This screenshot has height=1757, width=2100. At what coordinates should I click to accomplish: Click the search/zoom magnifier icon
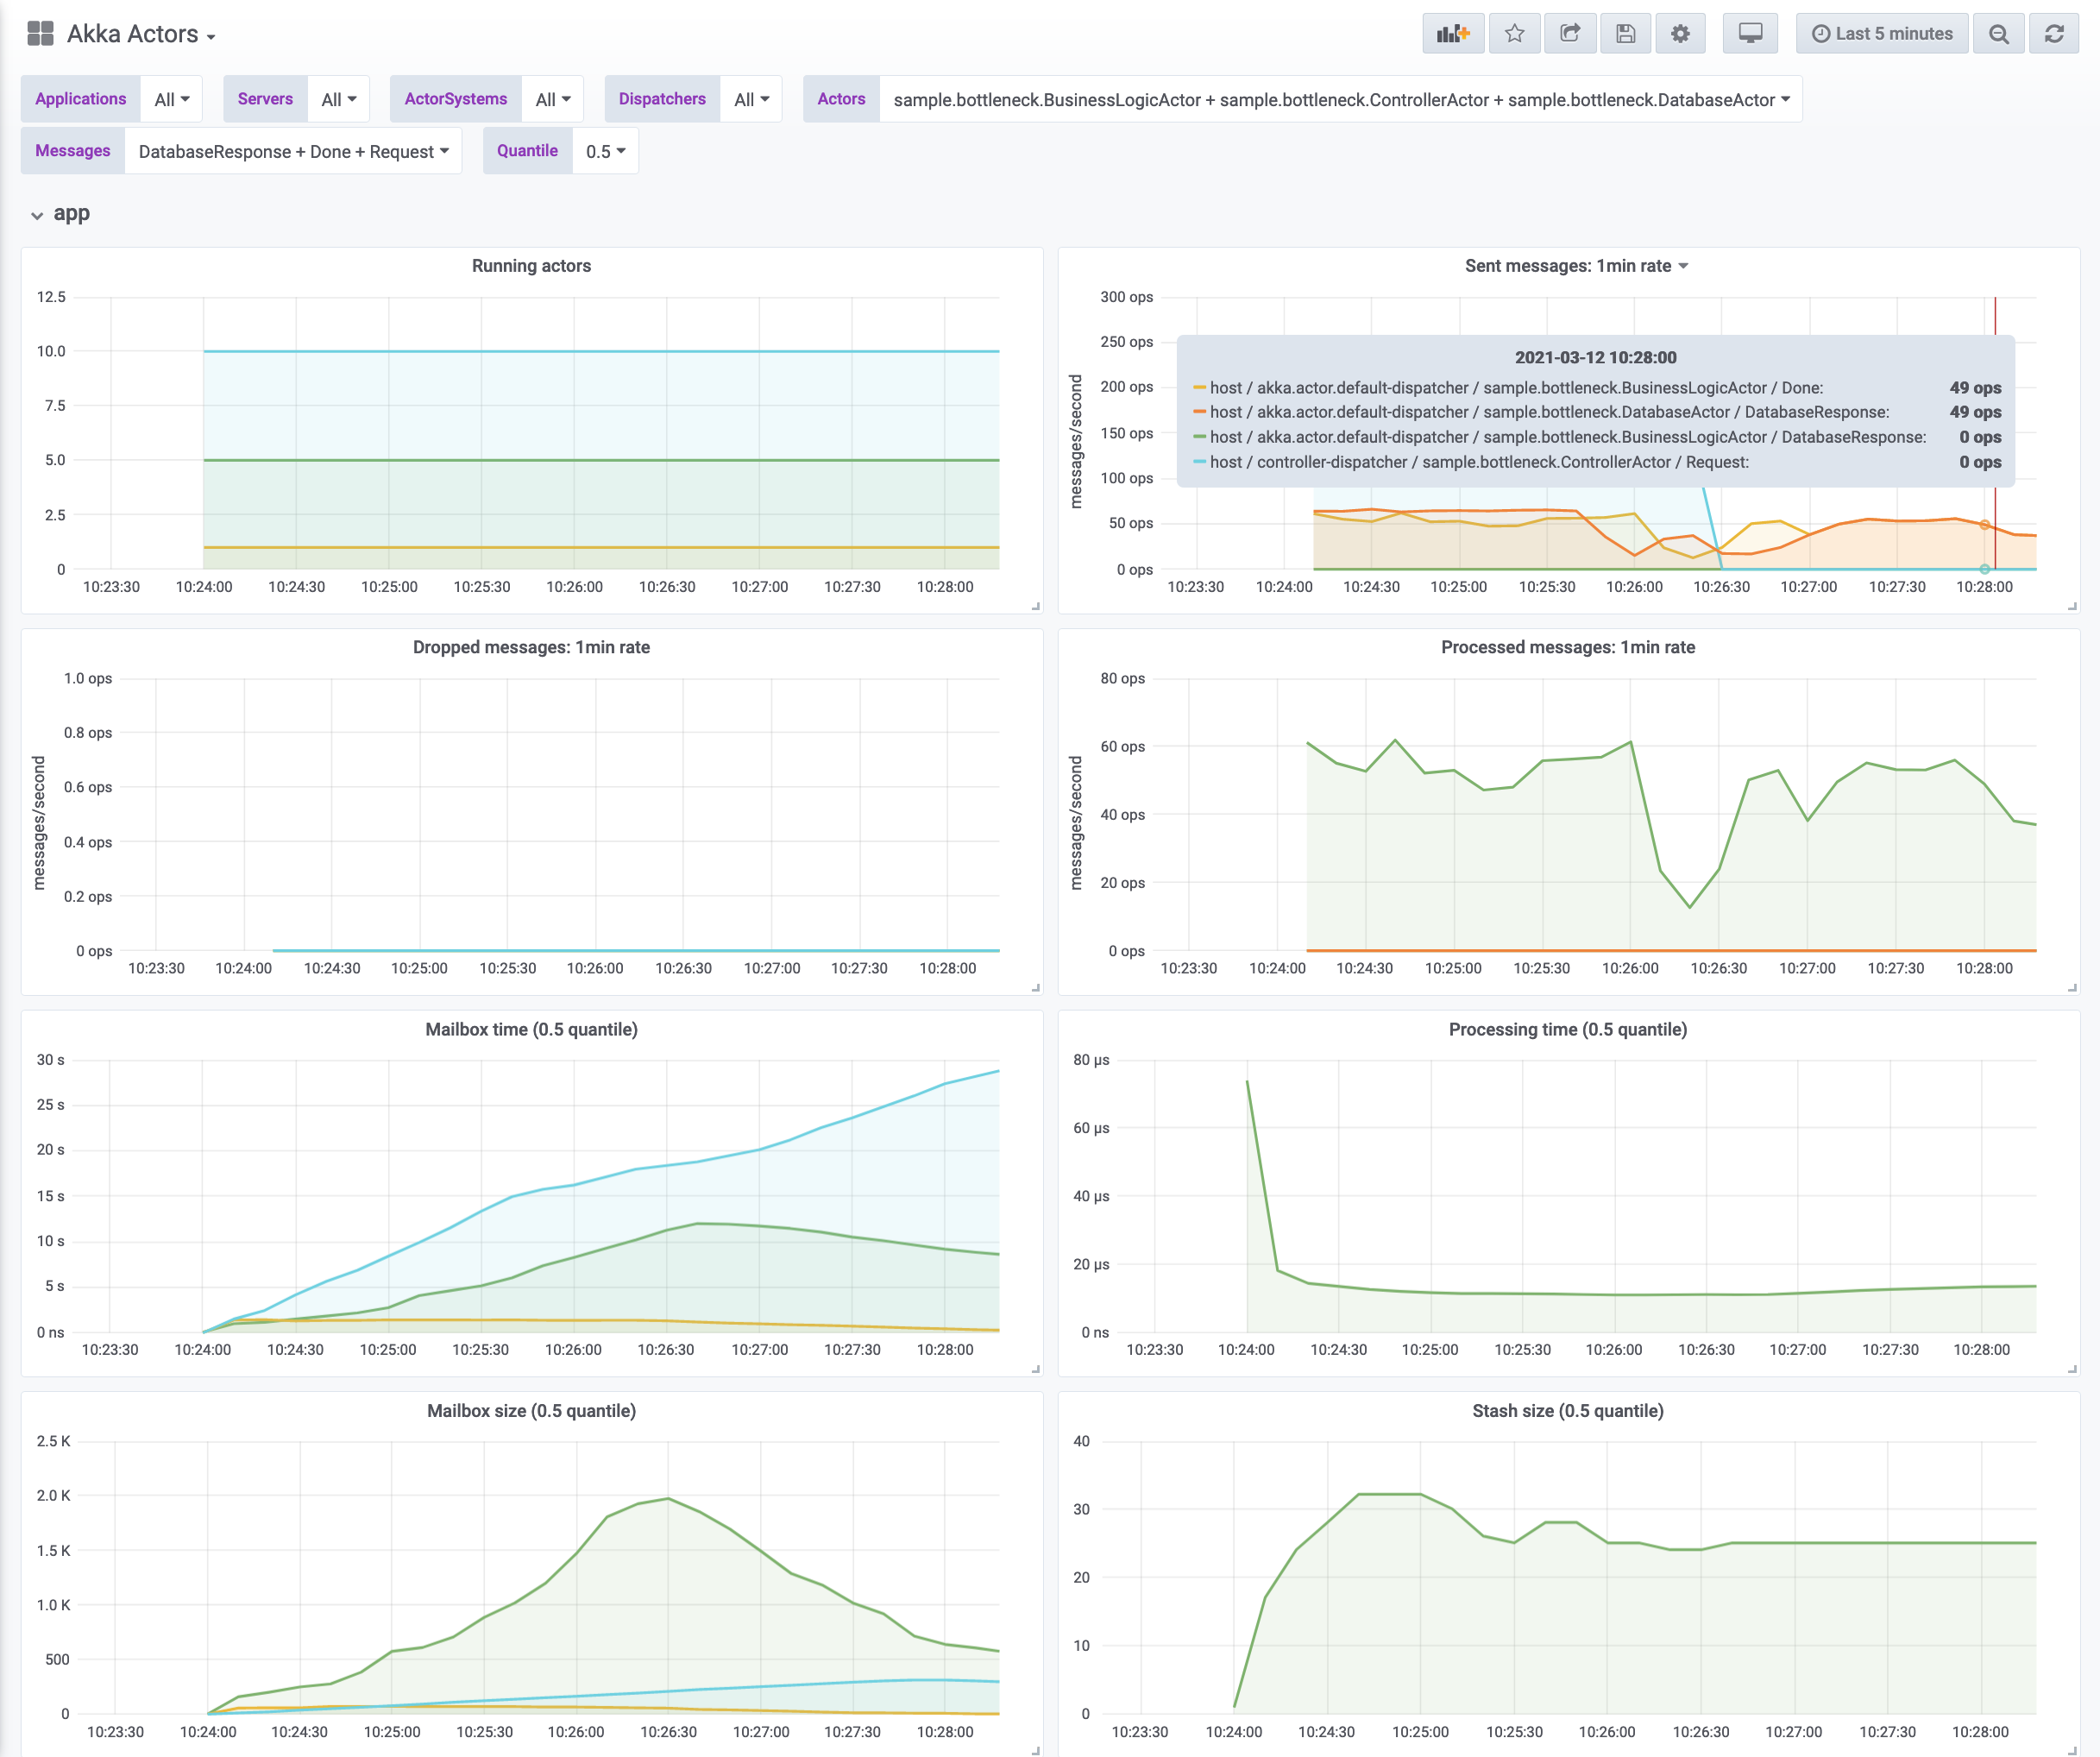[2003, 35]
